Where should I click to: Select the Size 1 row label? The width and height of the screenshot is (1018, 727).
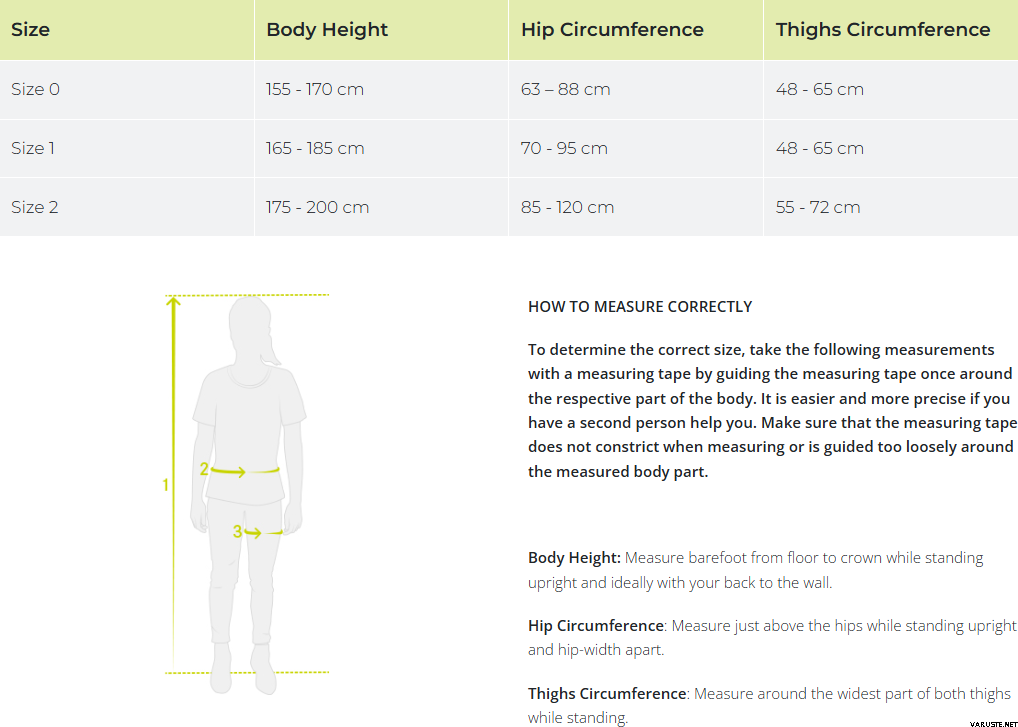click(x=34, y=148)
